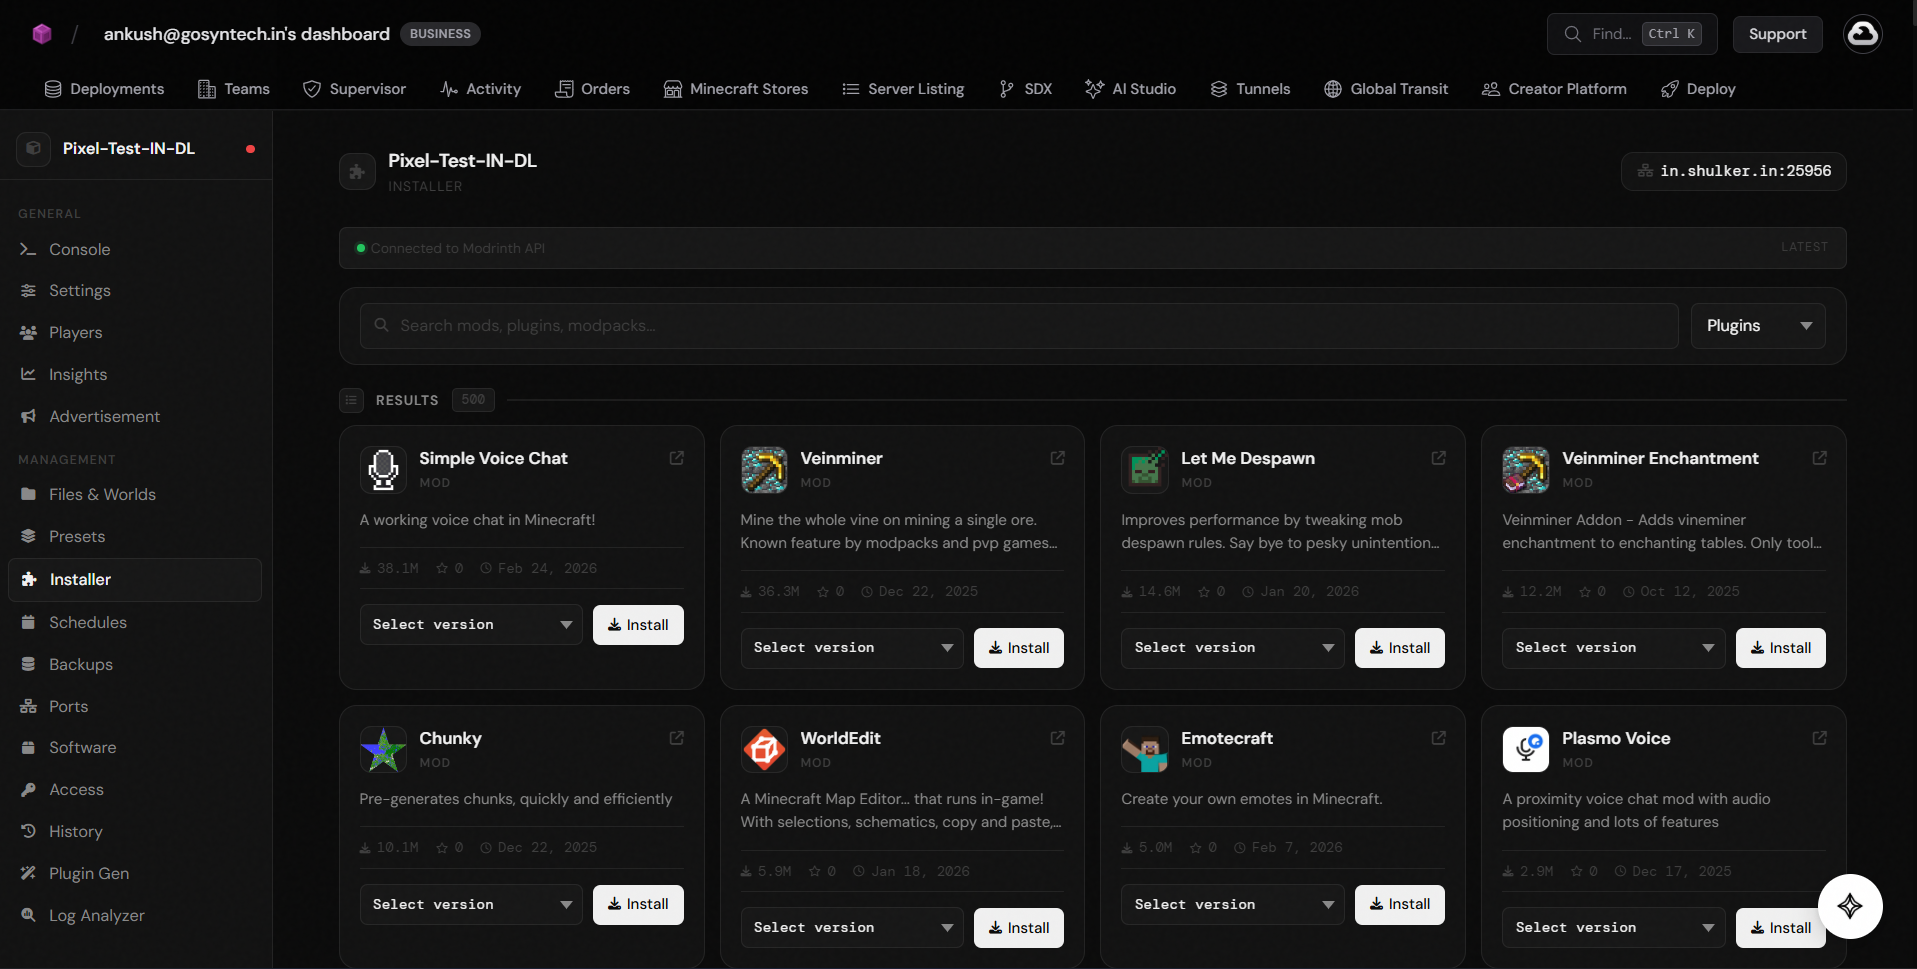This screenshot has height=969, width=1917.
Task: Click the Plasmo Voice logo thumbnail
Action: 1526,750
